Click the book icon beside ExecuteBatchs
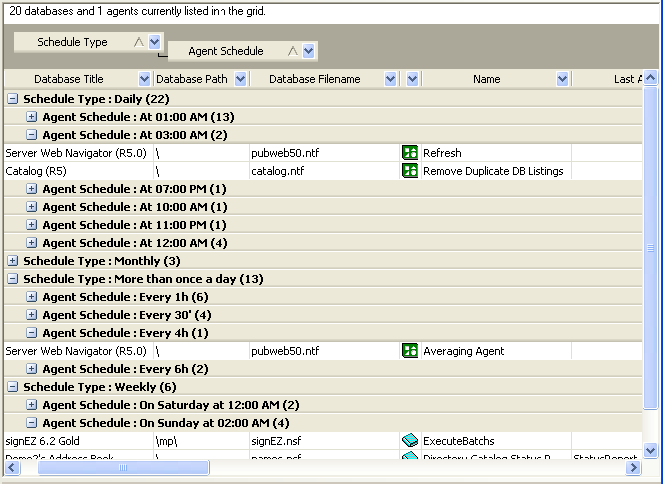Image resolution: width=663 pixels, height=484 pixels. click(x=409, y=441)
